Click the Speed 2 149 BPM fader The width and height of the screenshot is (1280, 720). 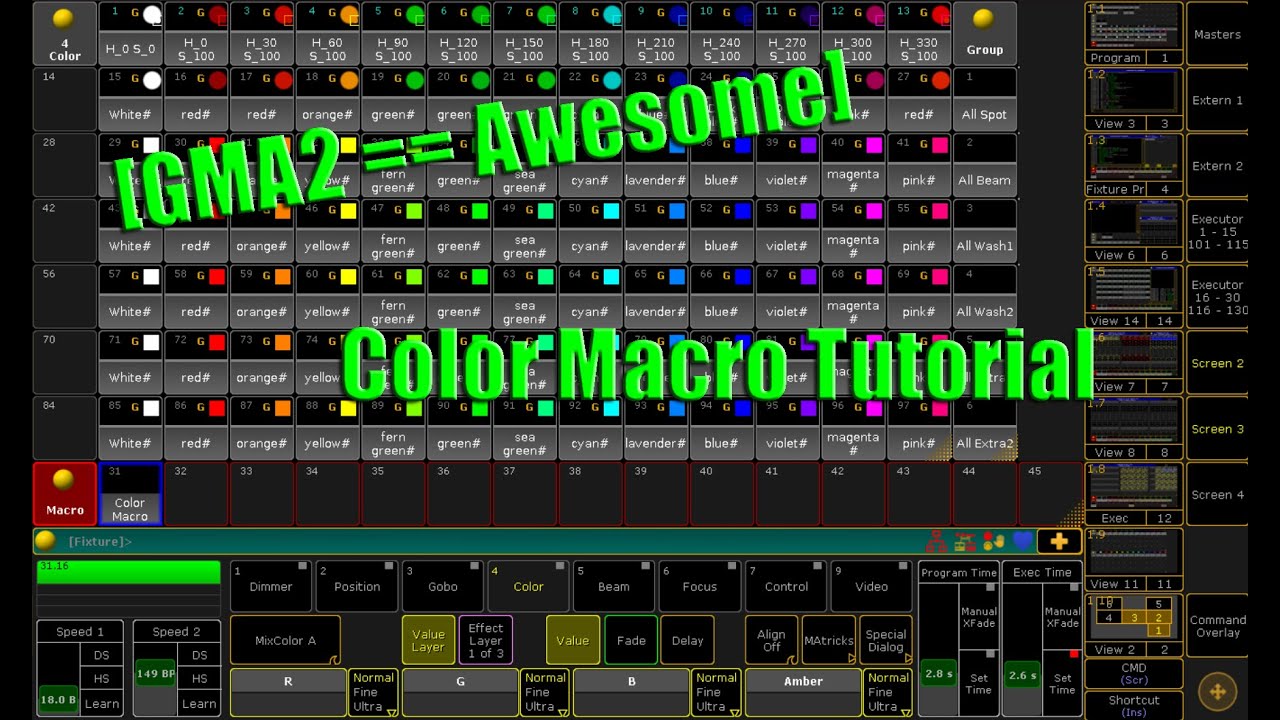[155, 679]
